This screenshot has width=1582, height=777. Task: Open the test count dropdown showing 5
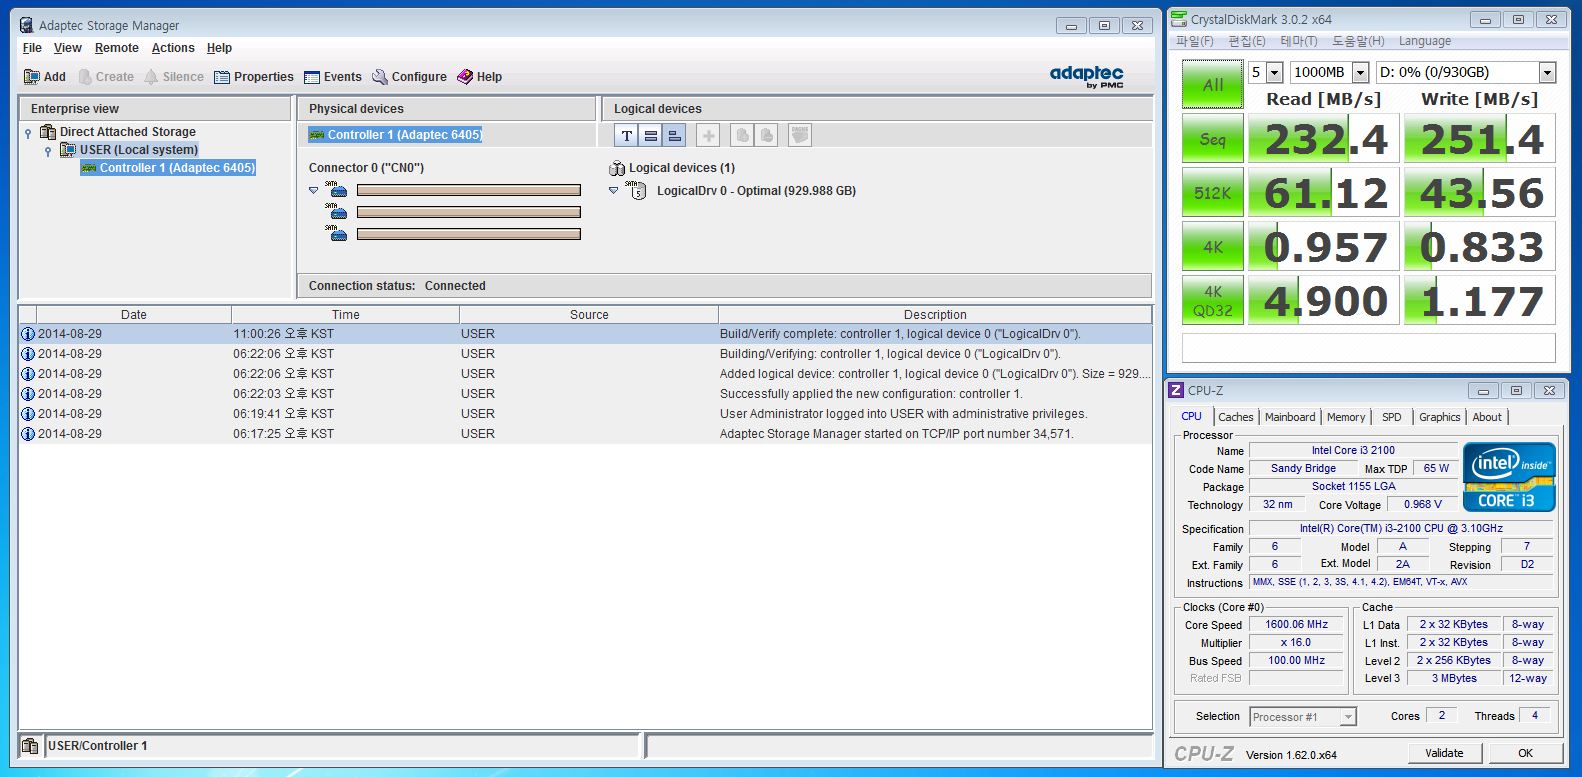tap(1274, 72)
